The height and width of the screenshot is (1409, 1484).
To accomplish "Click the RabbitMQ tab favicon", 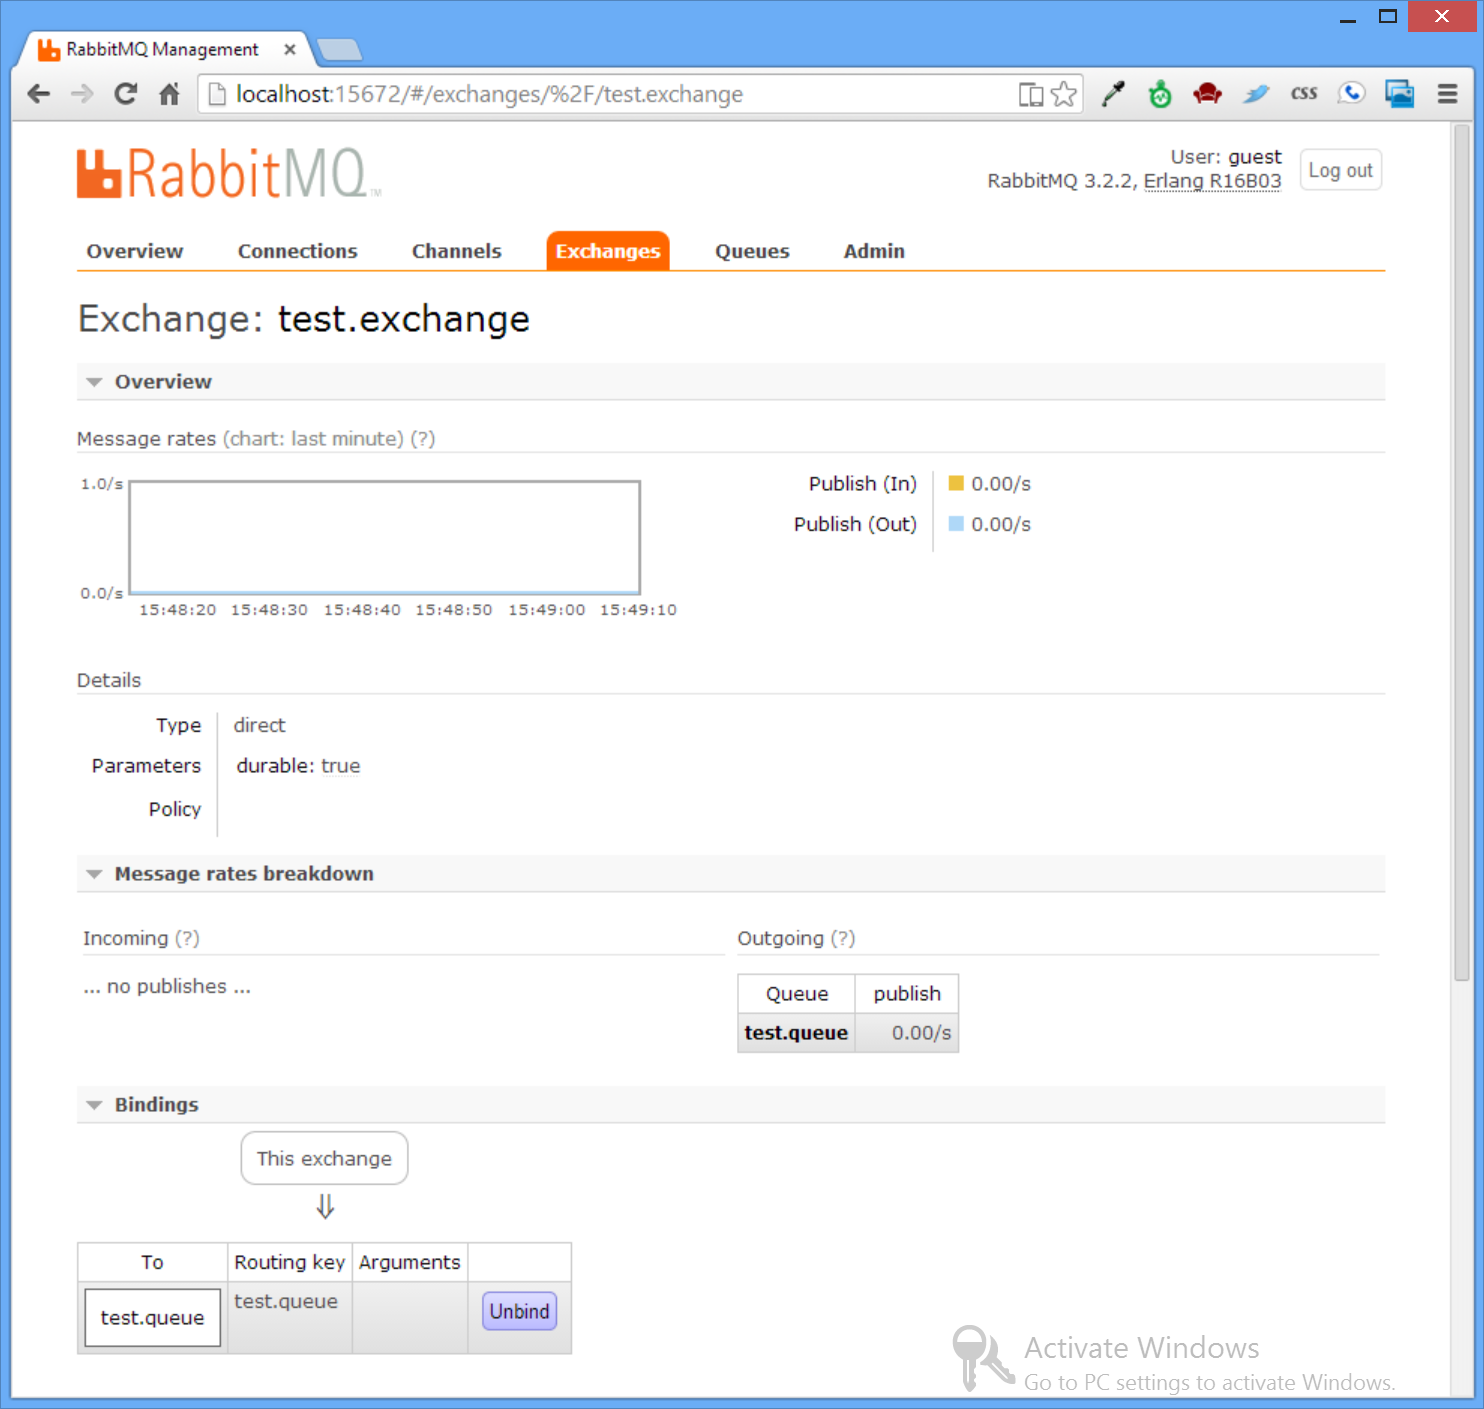I will tap(49, 49).
